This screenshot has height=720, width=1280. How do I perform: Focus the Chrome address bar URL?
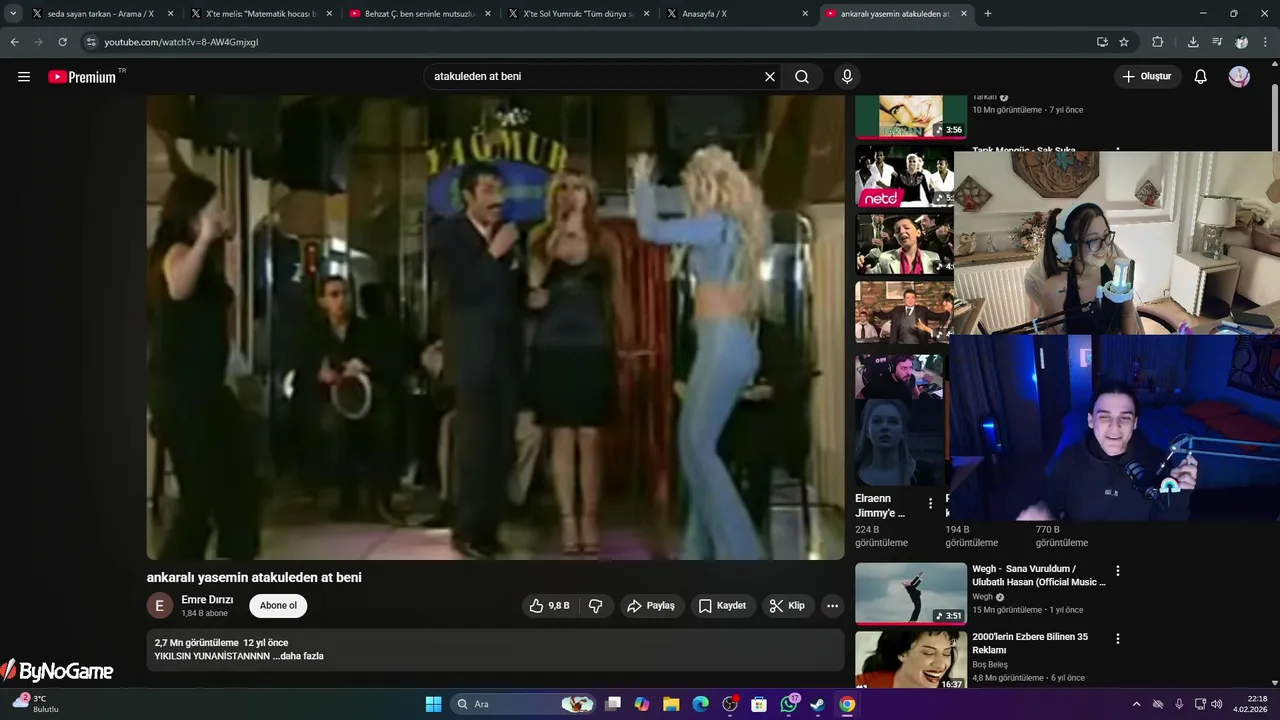point(181,42)
